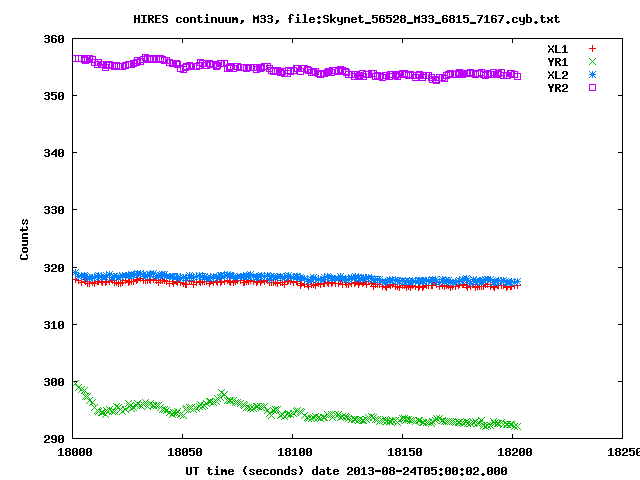This screenshot has width=640, height=480.
Task: Click the 340 y-axis tick label
Action: [54, 153]
